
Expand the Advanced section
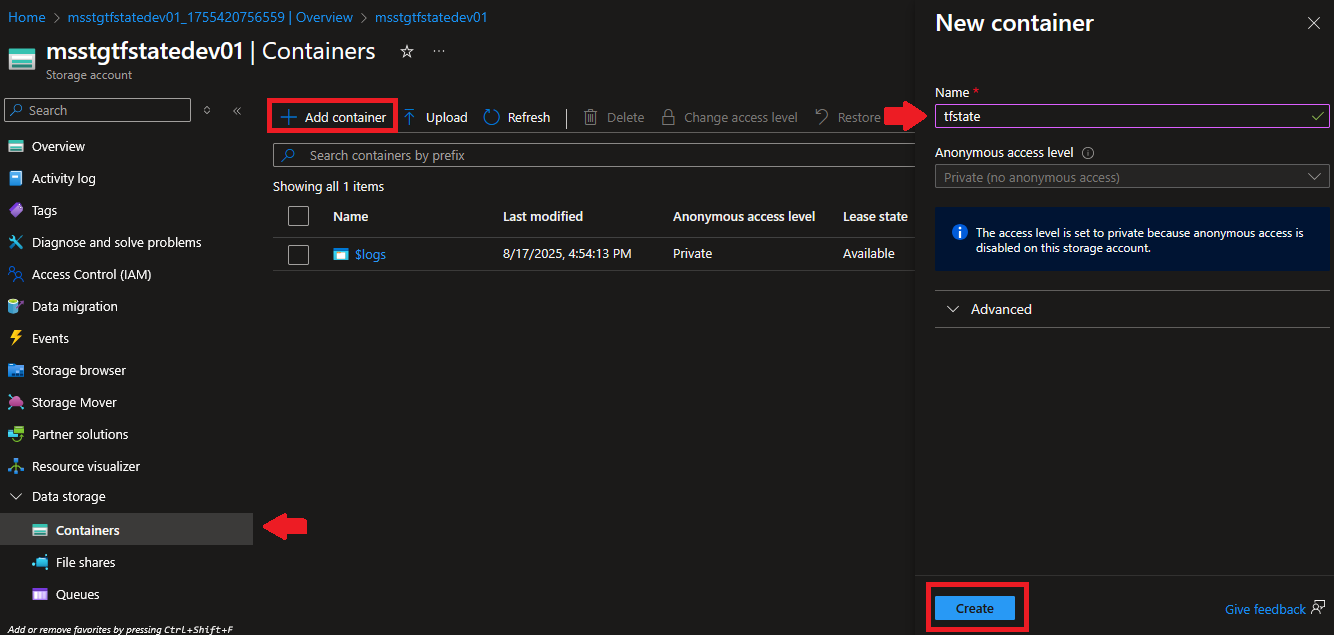click(x=1132, y=309)
